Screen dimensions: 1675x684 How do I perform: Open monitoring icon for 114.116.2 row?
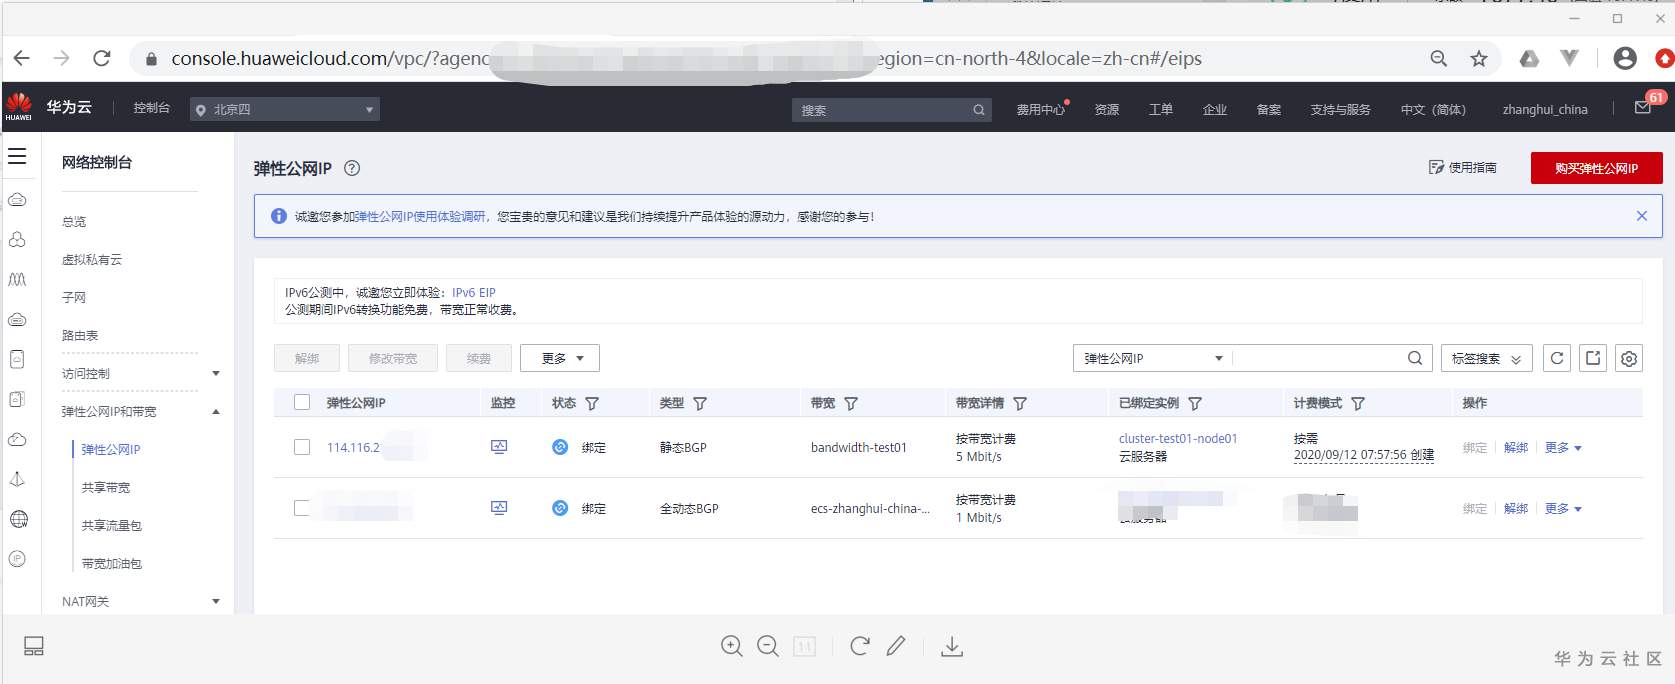(x=499, y=447)
